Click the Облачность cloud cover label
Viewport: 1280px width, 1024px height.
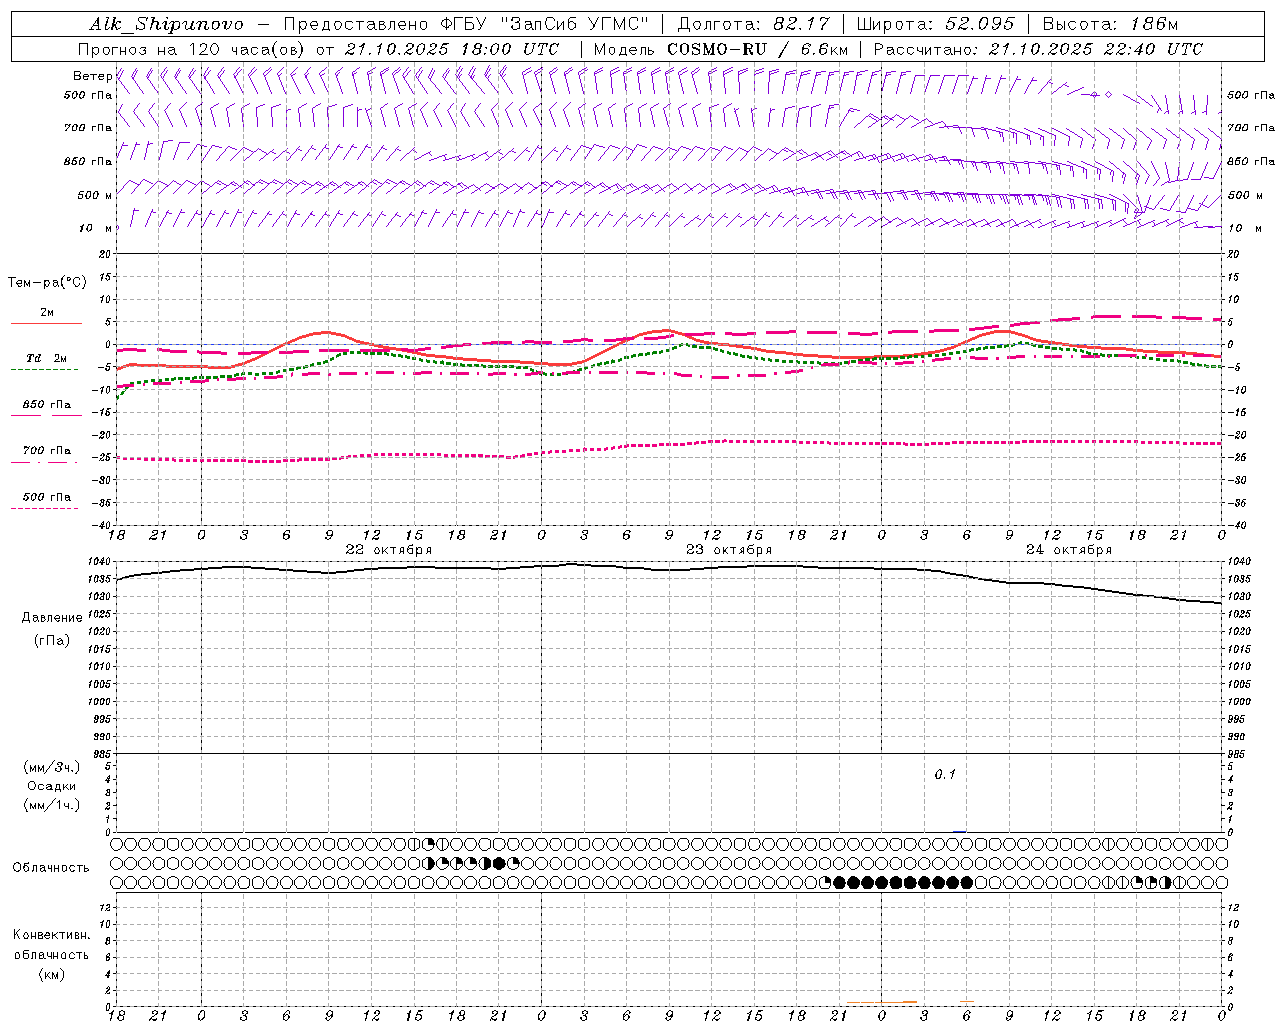pyautogui.click(x=51, y=868)
